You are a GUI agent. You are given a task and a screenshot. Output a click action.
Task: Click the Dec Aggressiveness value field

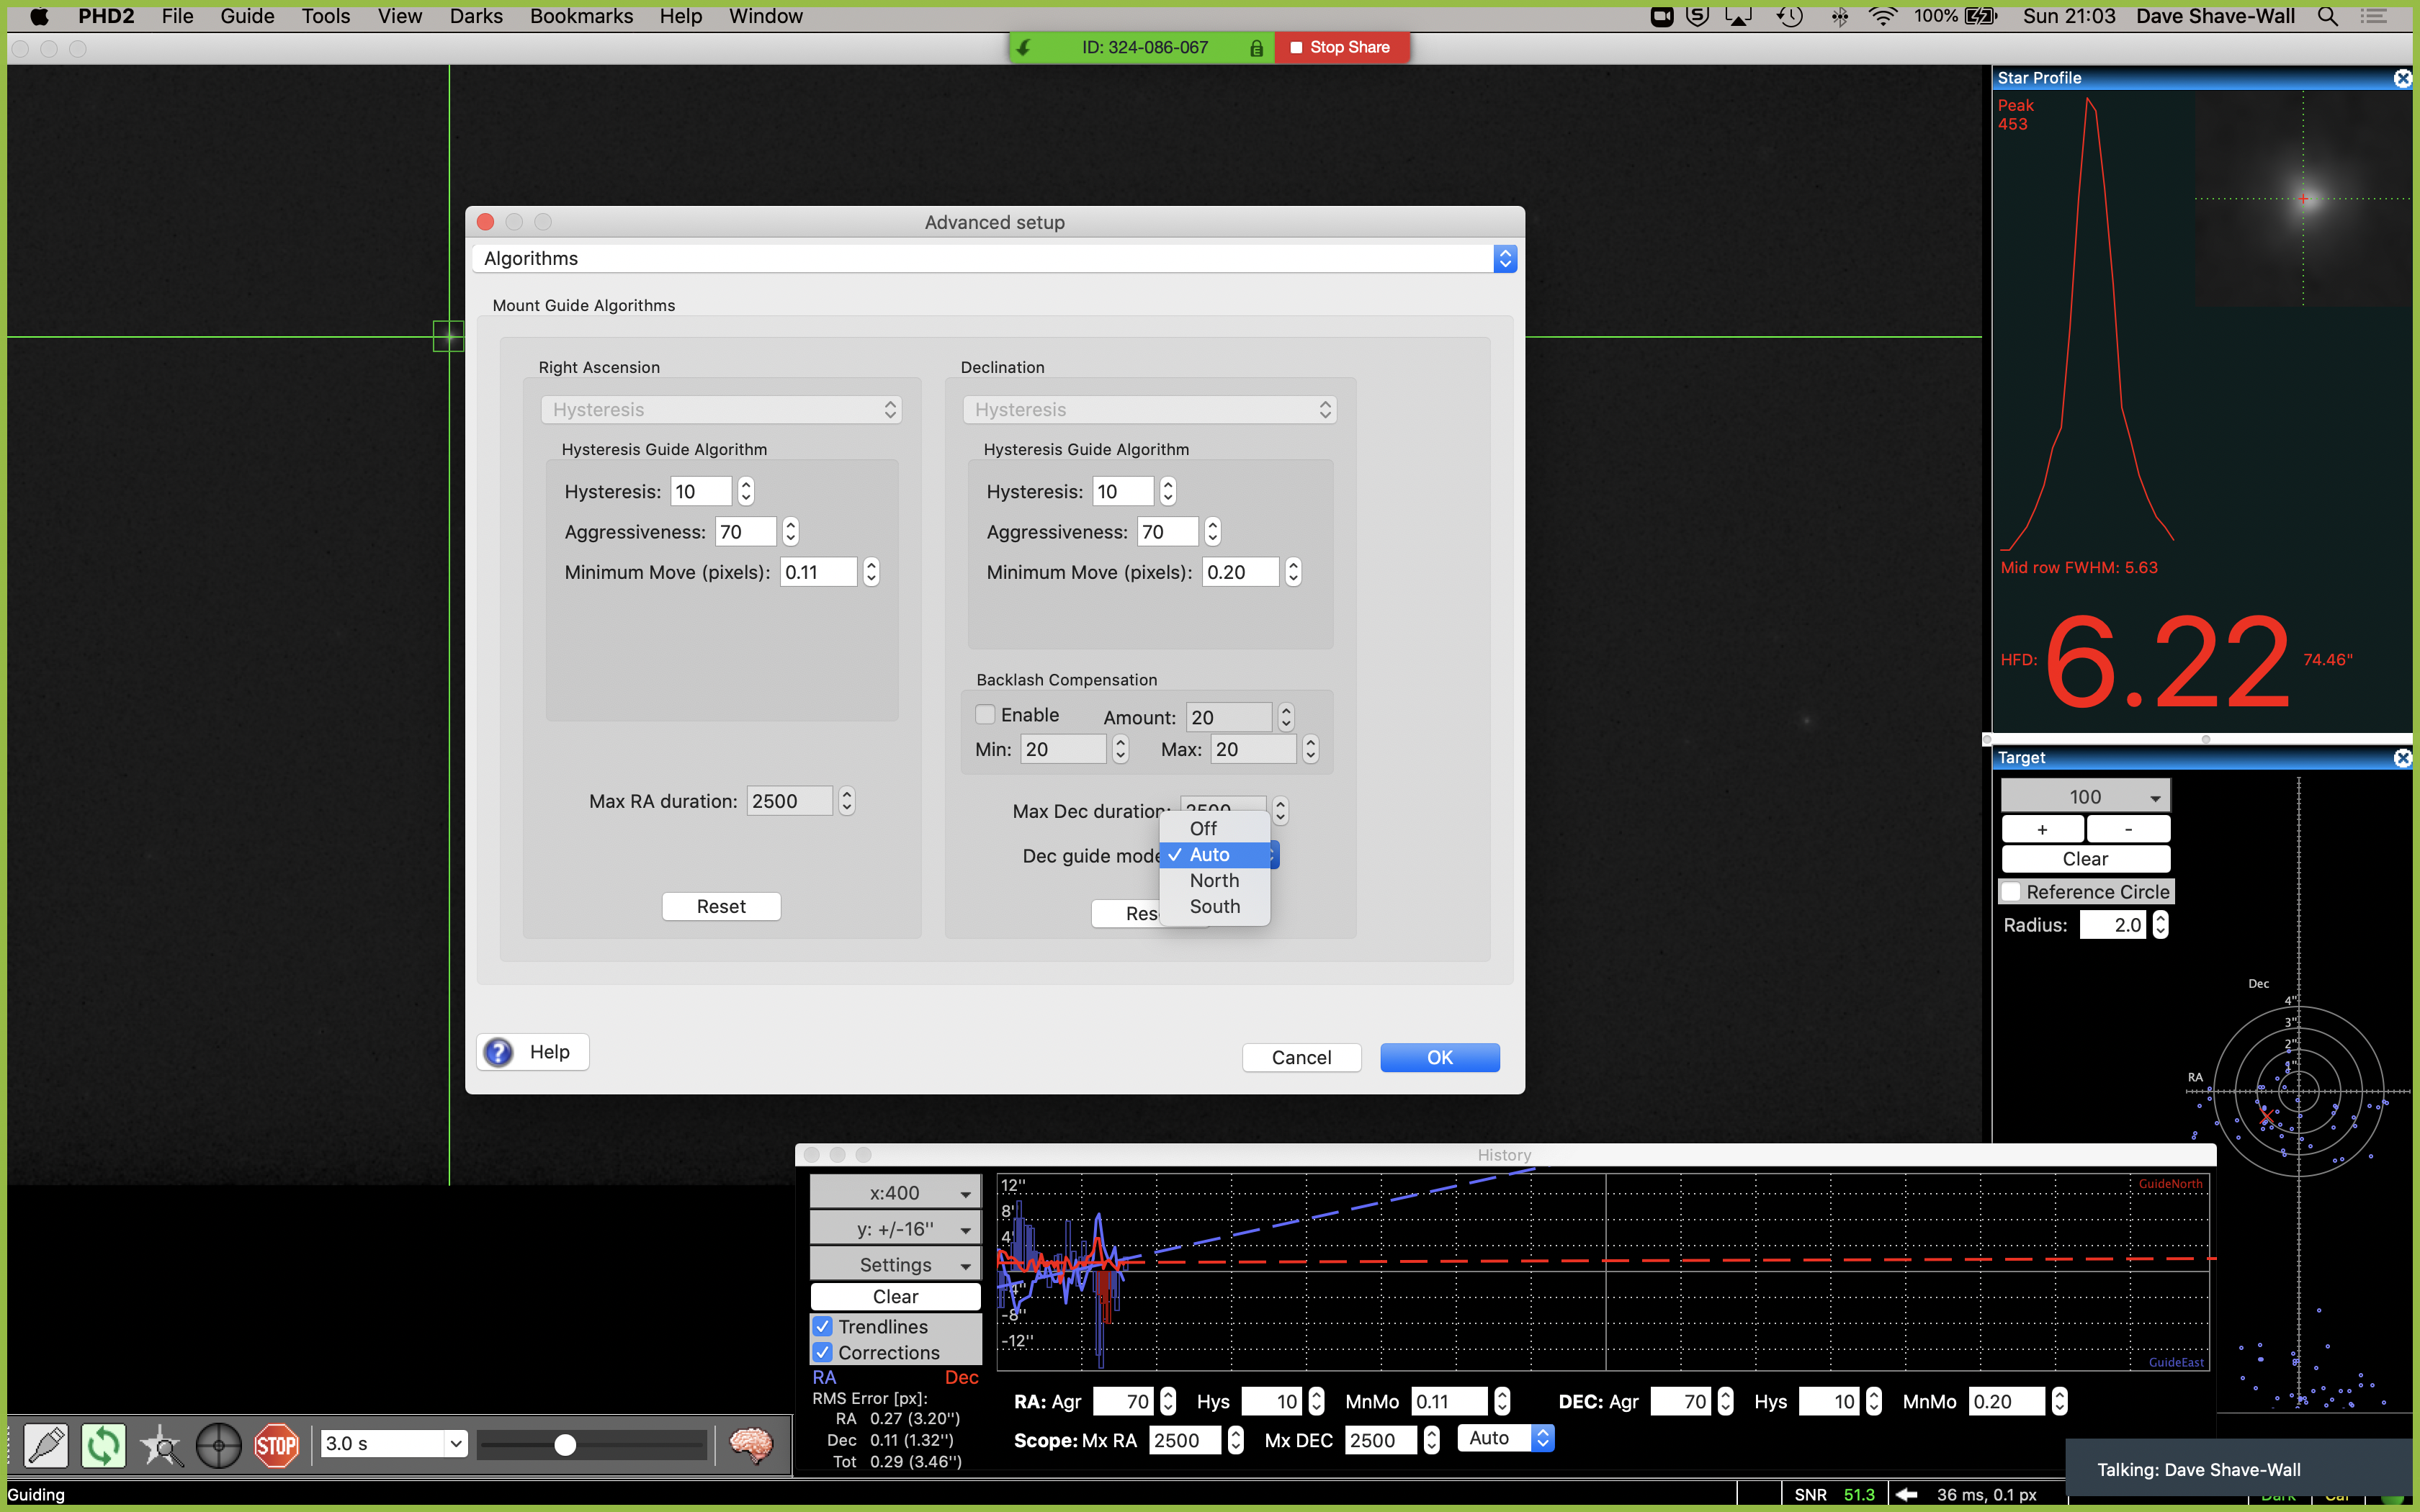[x=1167, y=531]
